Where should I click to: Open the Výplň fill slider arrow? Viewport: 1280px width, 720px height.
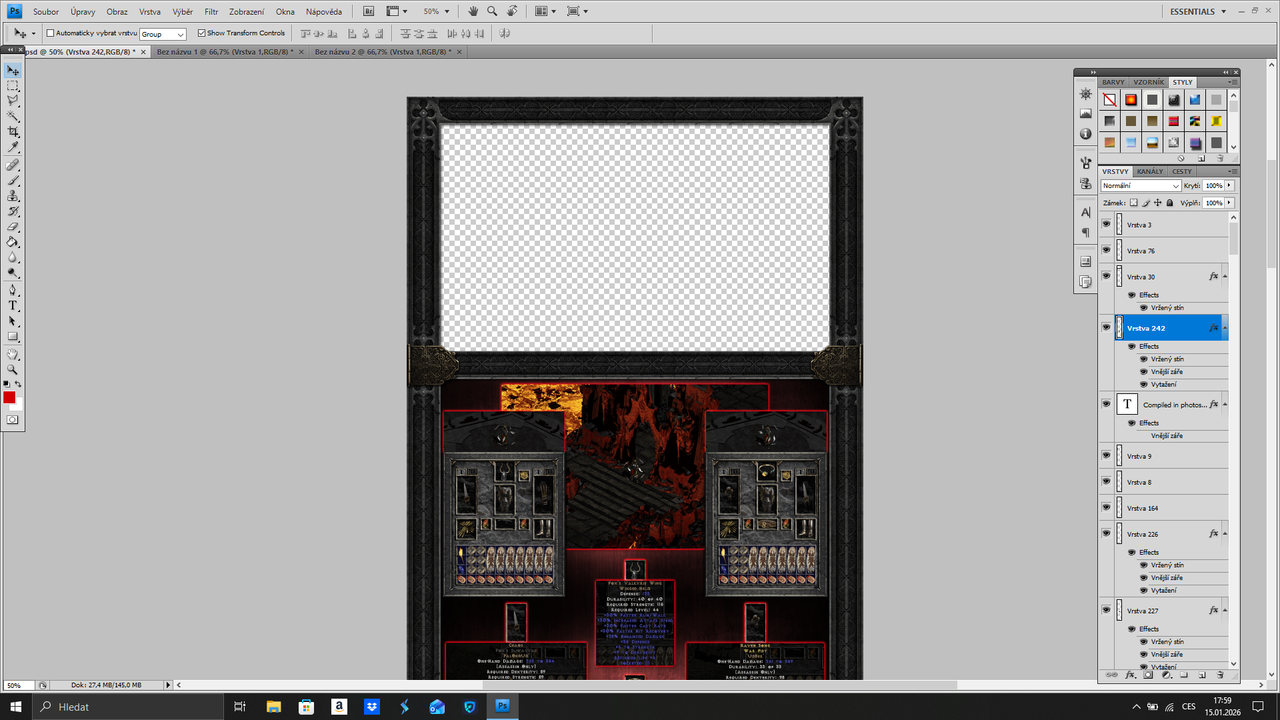coord(1229,203)
